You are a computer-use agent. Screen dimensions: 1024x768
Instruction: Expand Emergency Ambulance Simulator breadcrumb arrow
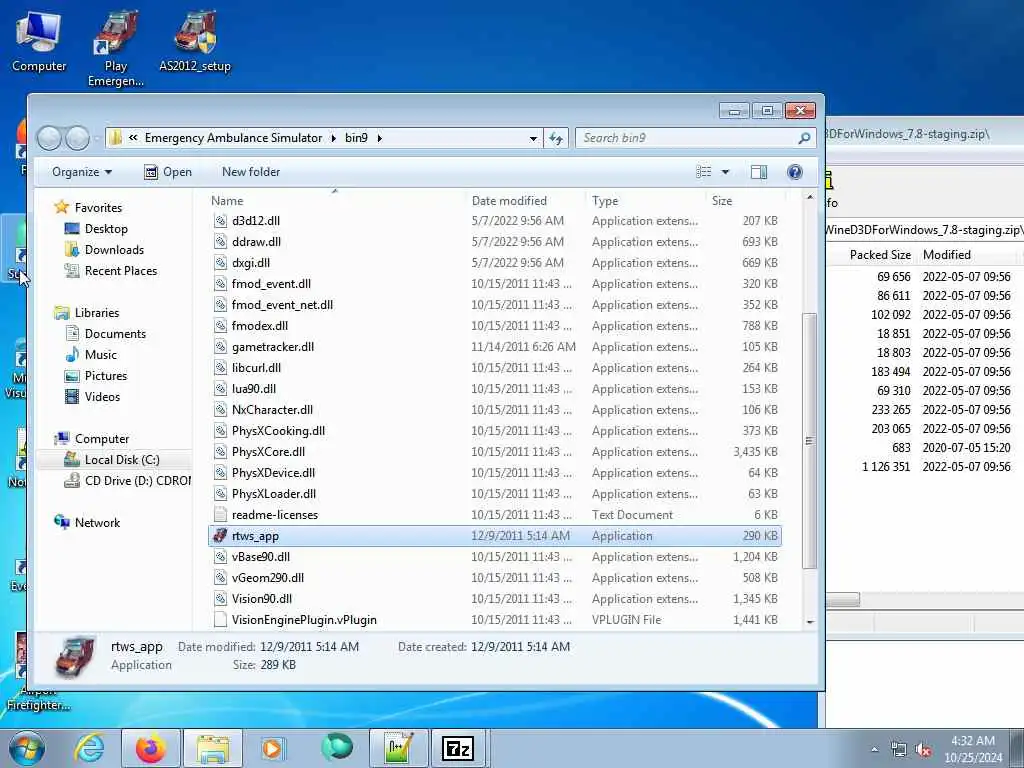click(x=333, y=138)
